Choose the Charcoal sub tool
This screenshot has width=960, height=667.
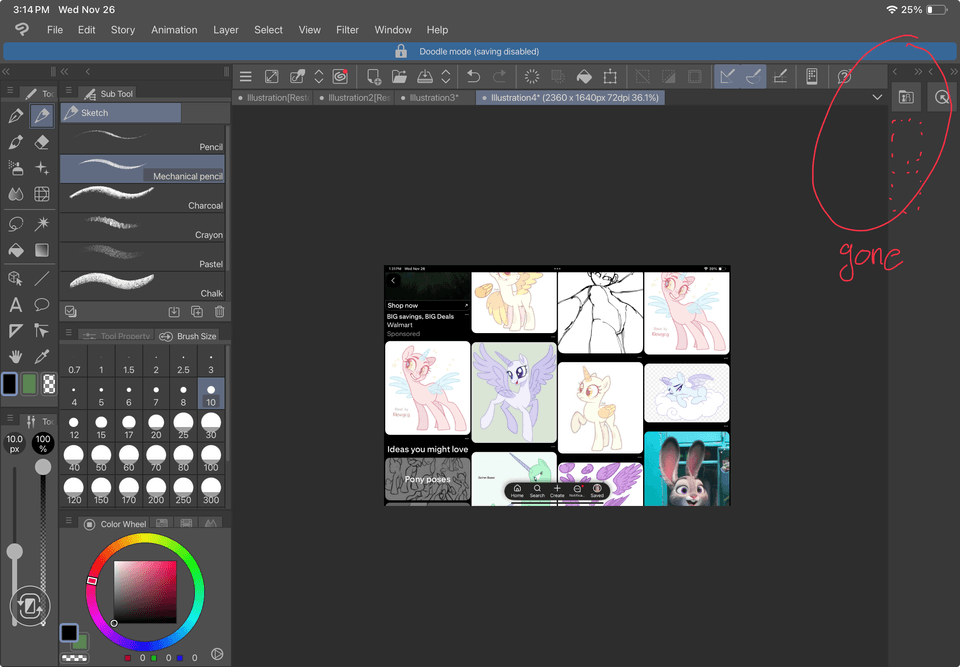(x=142, y=198)
